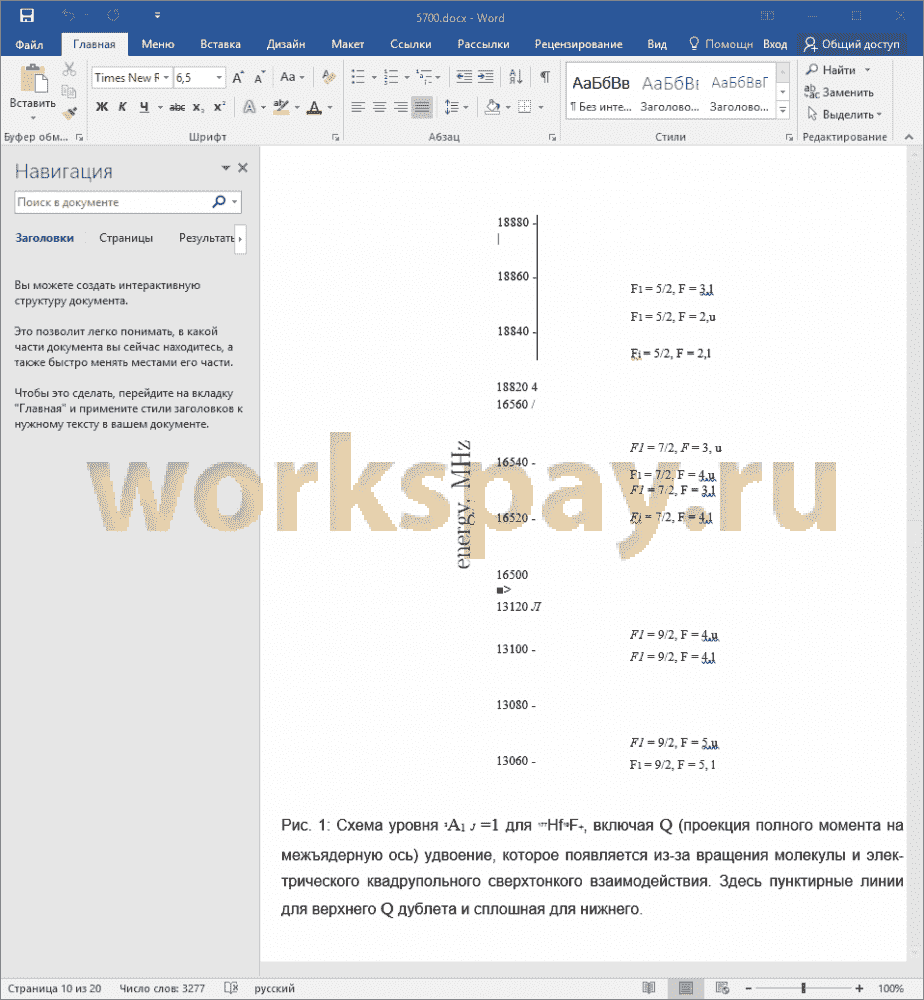This screenshot has height=1000, width=924.
Task: Open the bullet list options arrow
Action: [x=374, y=78]
